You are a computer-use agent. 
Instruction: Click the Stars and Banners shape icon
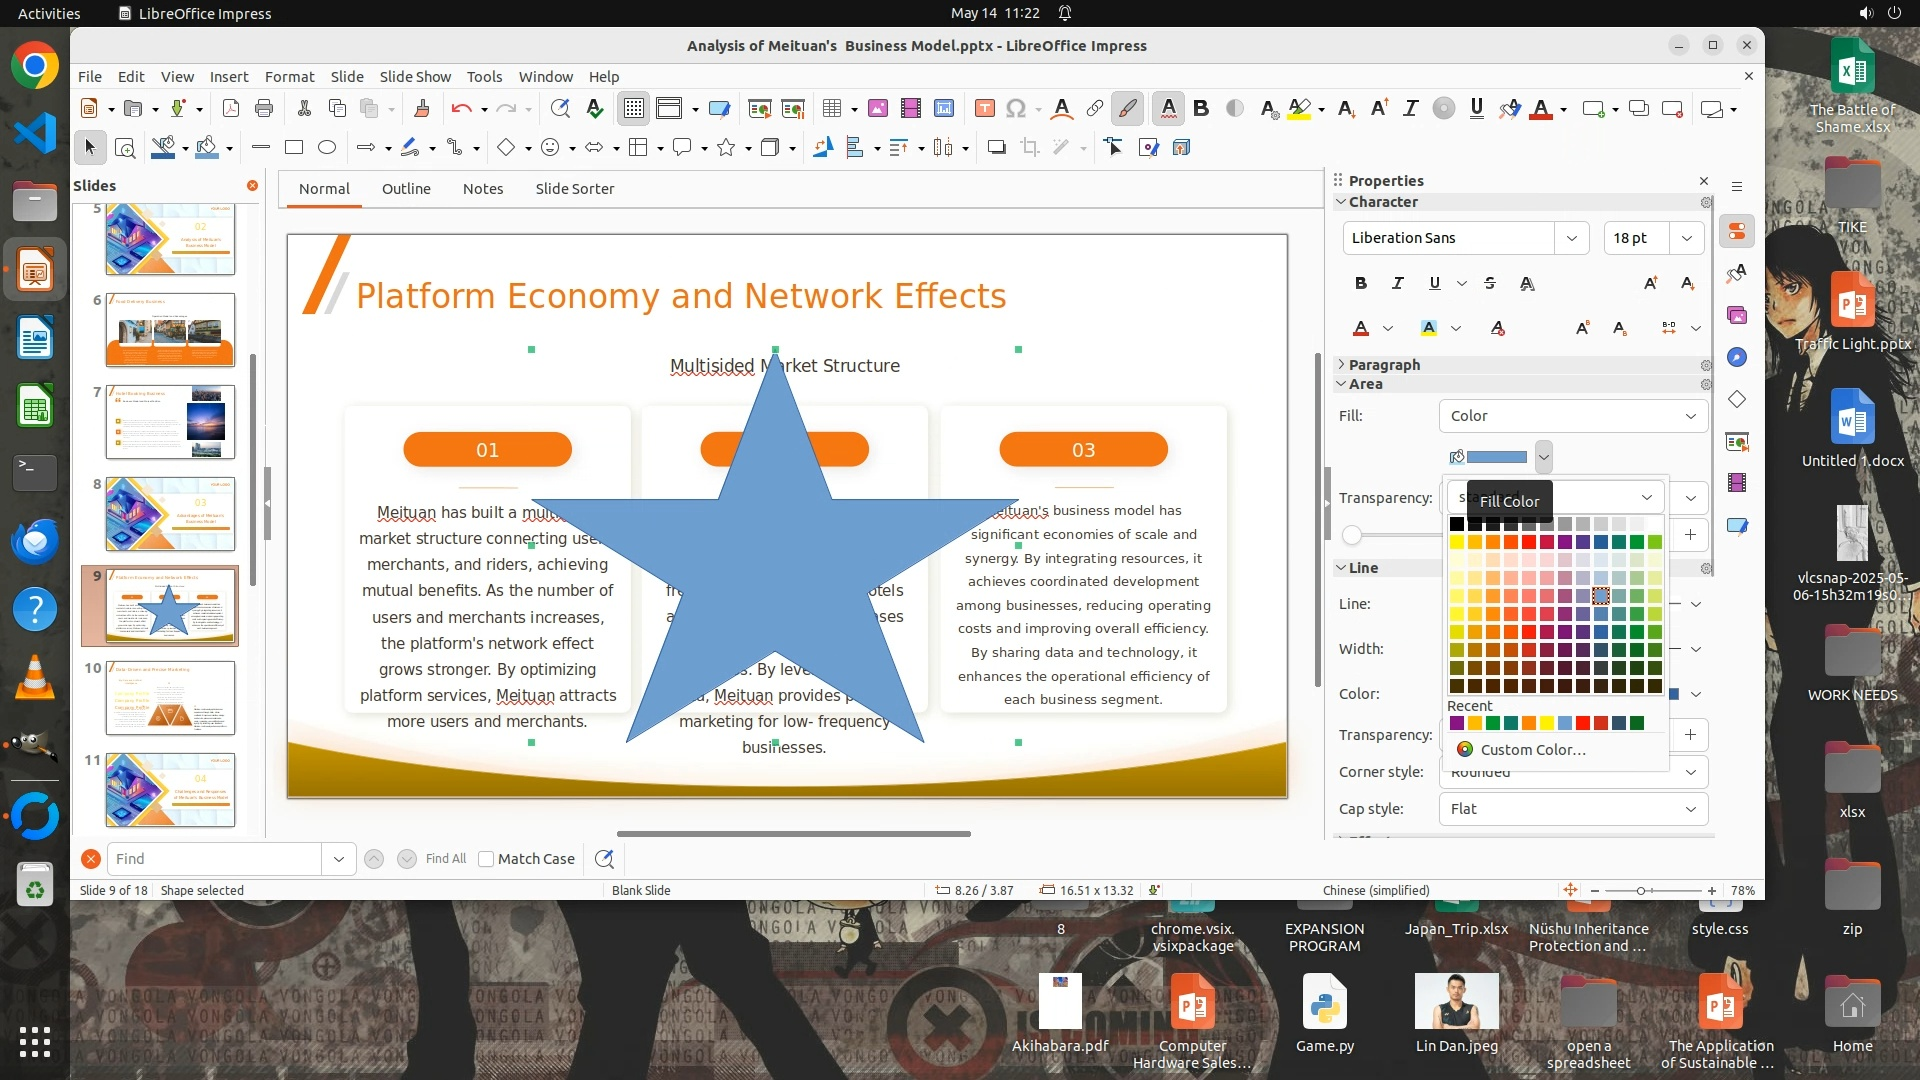pyautogui.click(x=726, y=148)
